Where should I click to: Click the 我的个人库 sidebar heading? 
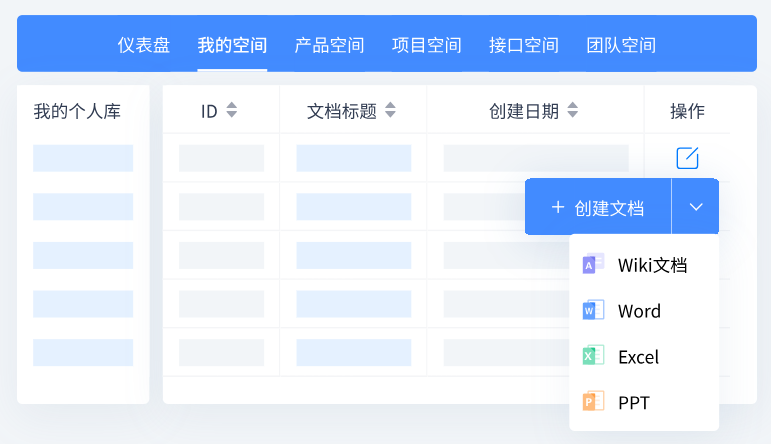77,111
